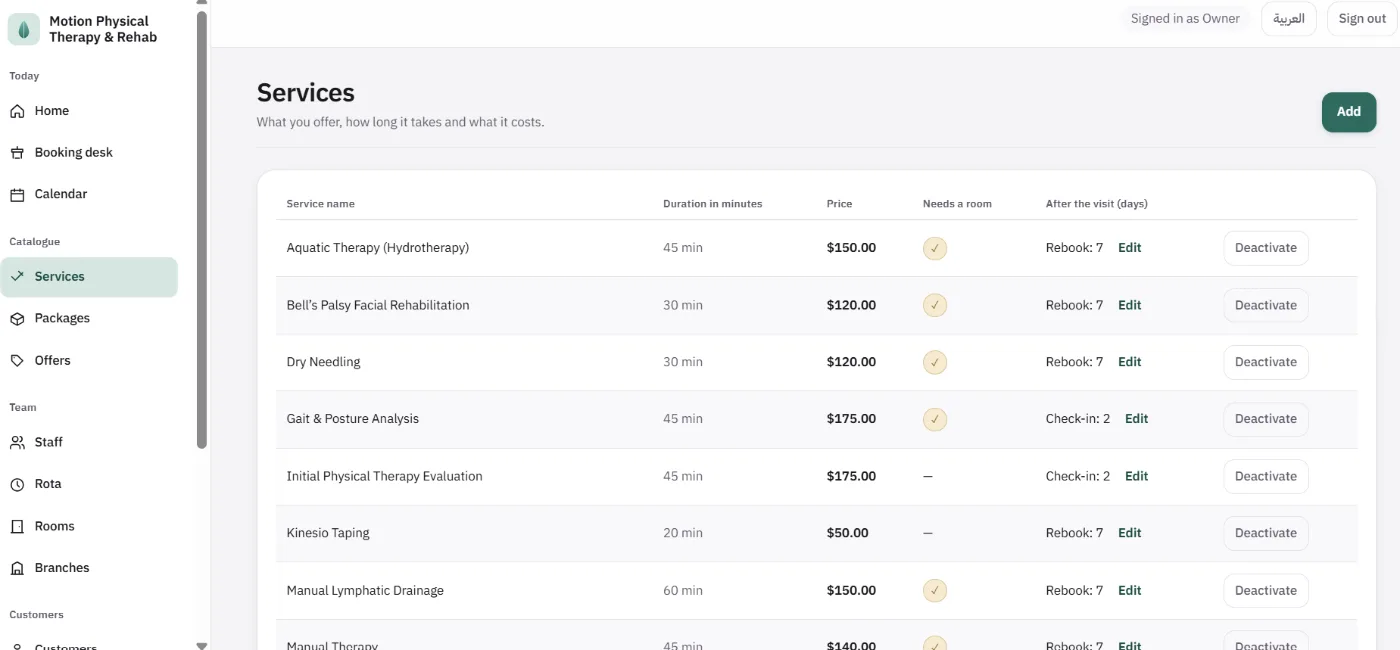Click room checkmark for Gait & Posture Analysis
The height and width of the screenshot is (650, 1400).
(935, 419)
